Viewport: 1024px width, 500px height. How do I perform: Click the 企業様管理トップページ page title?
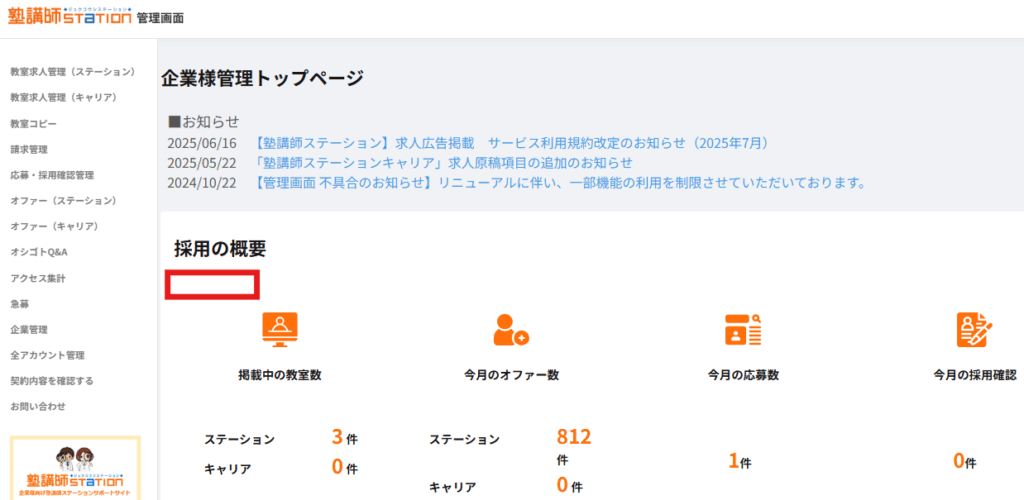click(x=262, y=78)
